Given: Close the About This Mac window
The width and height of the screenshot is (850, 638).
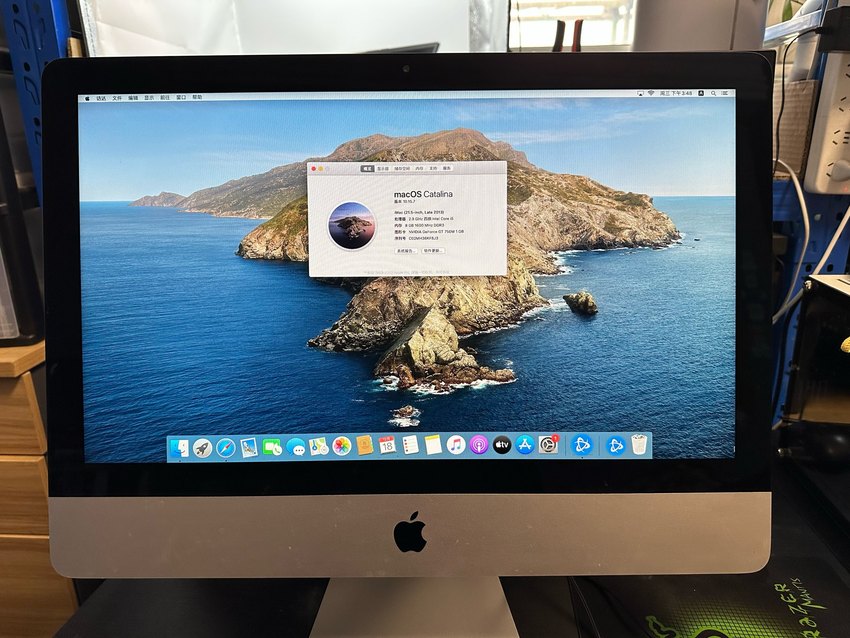Looking at the screenshot, I should [313, 169].
